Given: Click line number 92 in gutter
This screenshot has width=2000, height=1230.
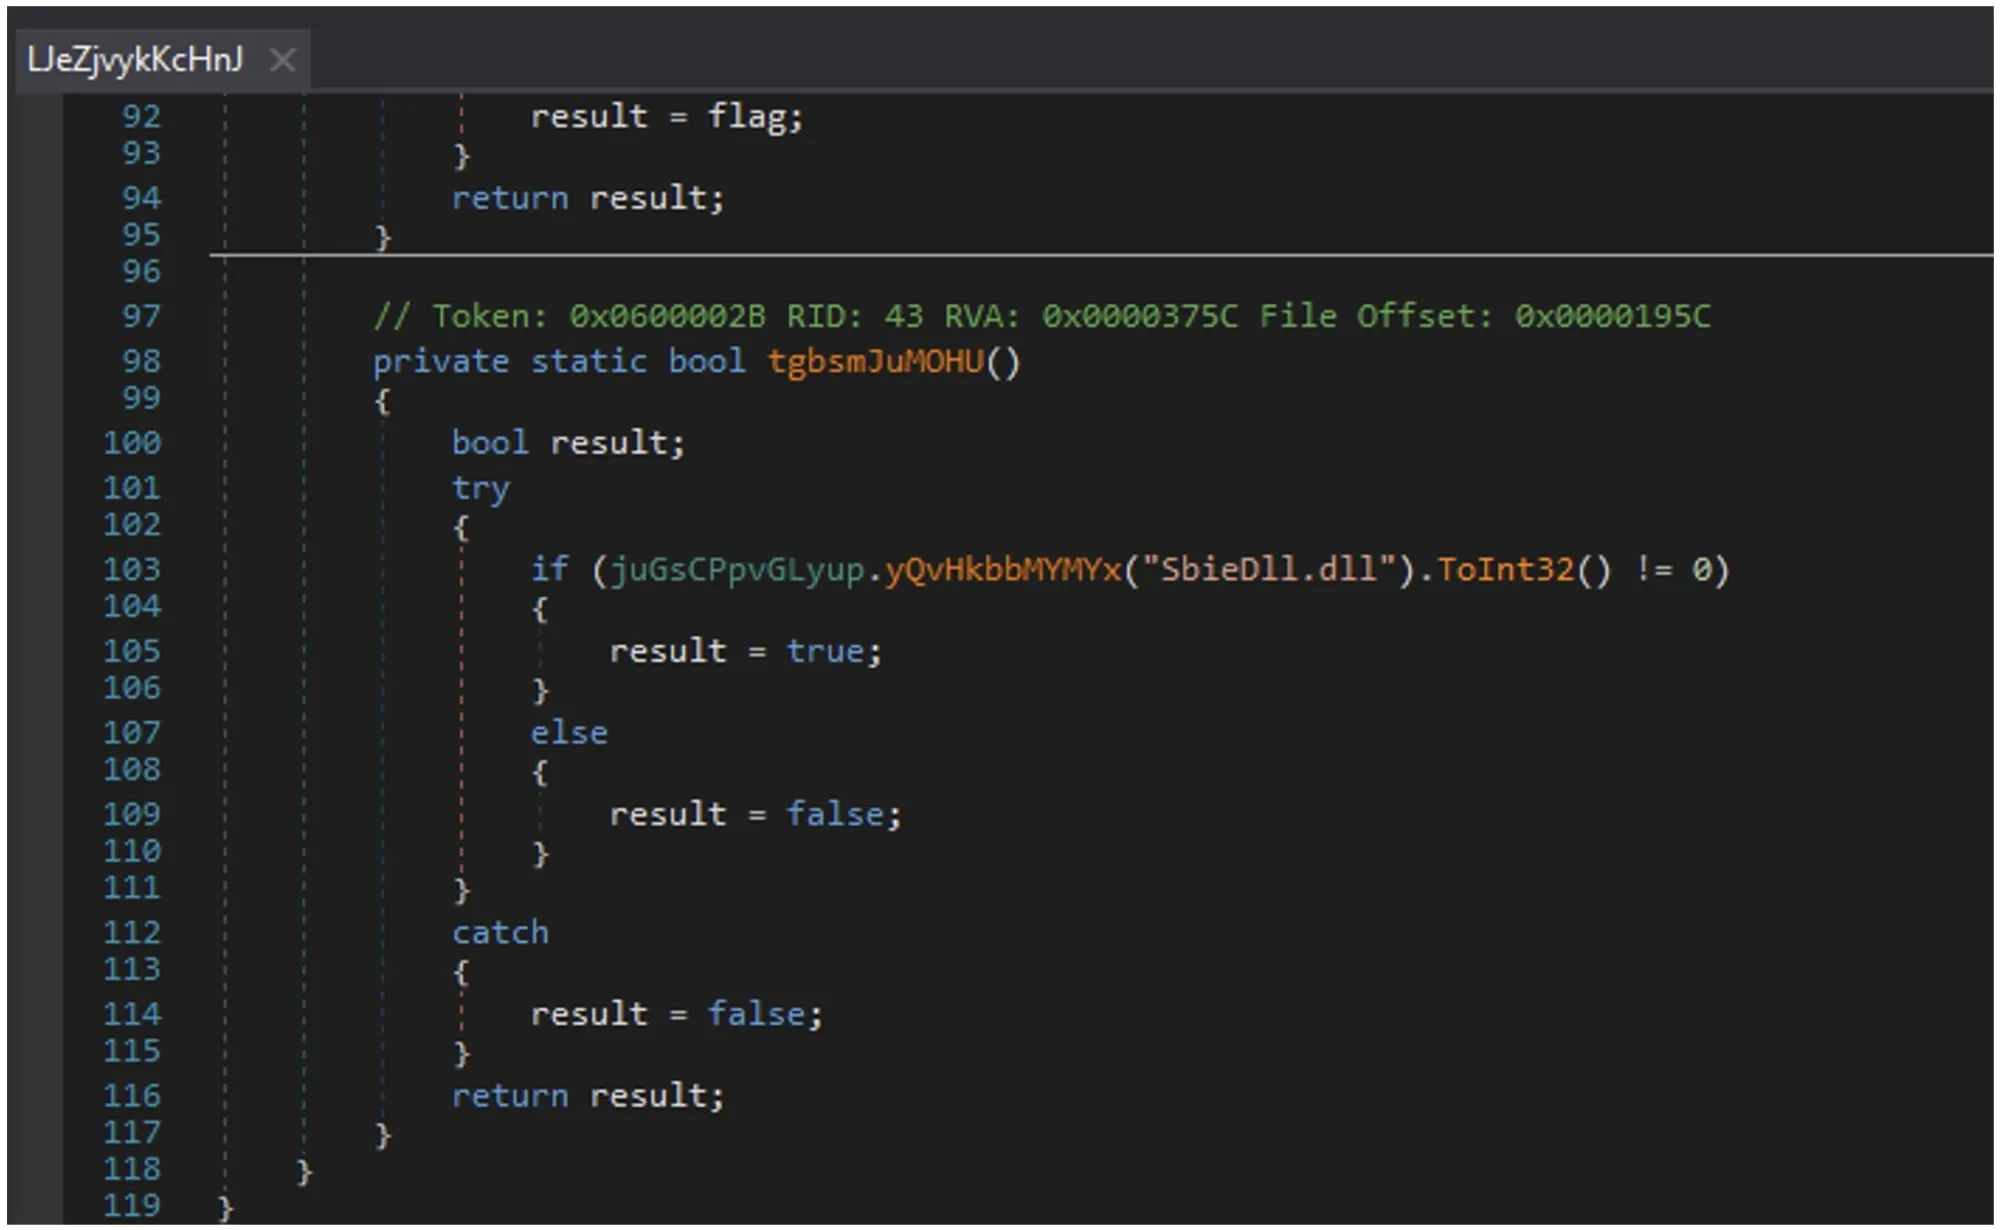Looking at the screenshot, I should (x=141, y=116).
